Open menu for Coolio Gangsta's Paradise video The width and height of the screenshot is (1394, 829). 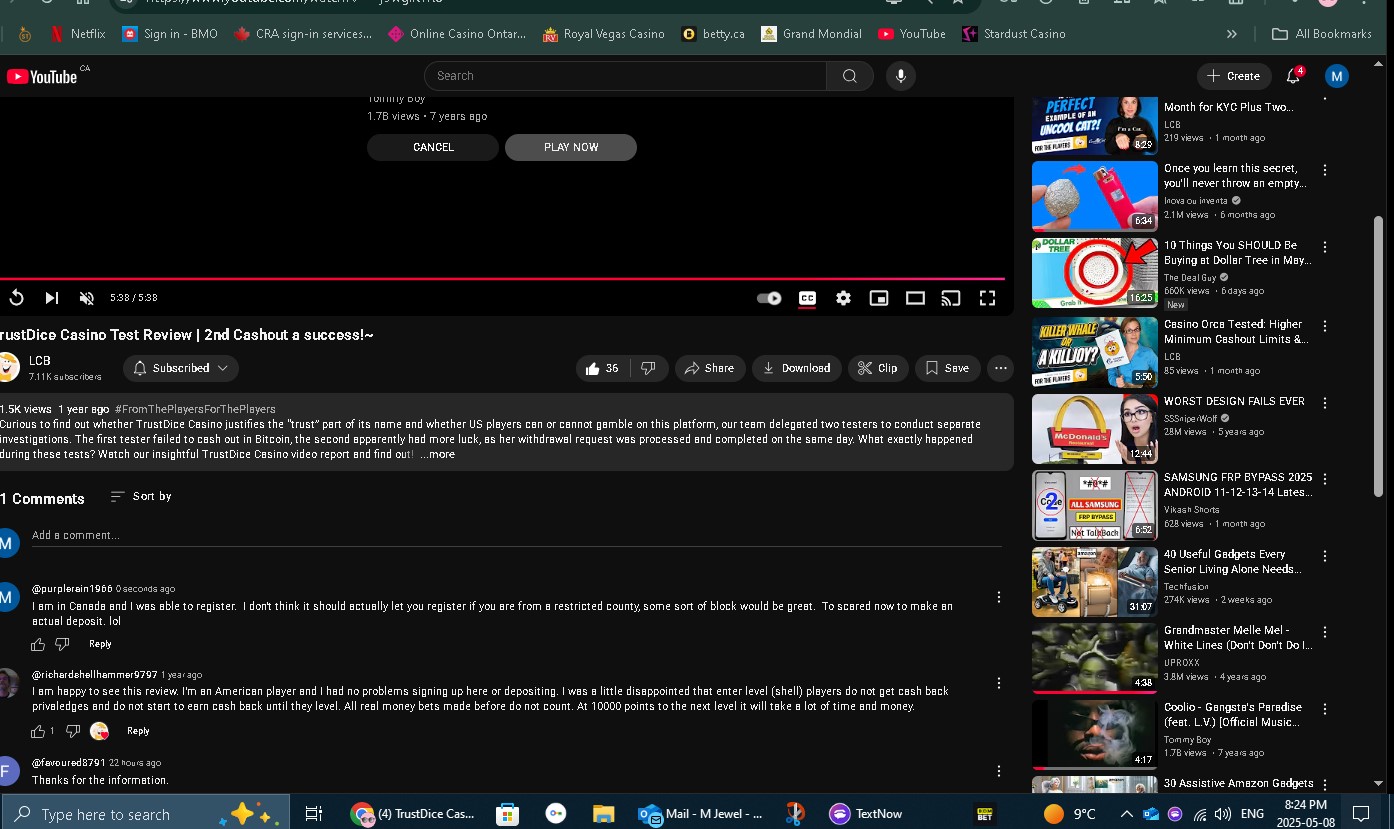[1325, 709]
